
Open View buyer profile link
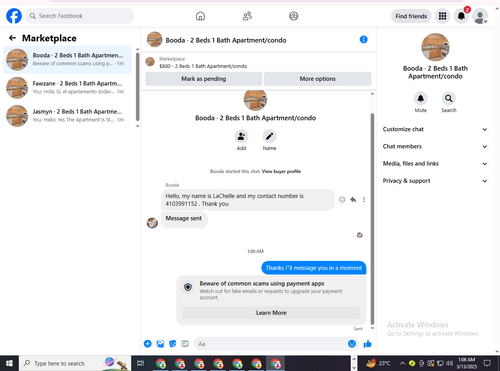point(281,171)
